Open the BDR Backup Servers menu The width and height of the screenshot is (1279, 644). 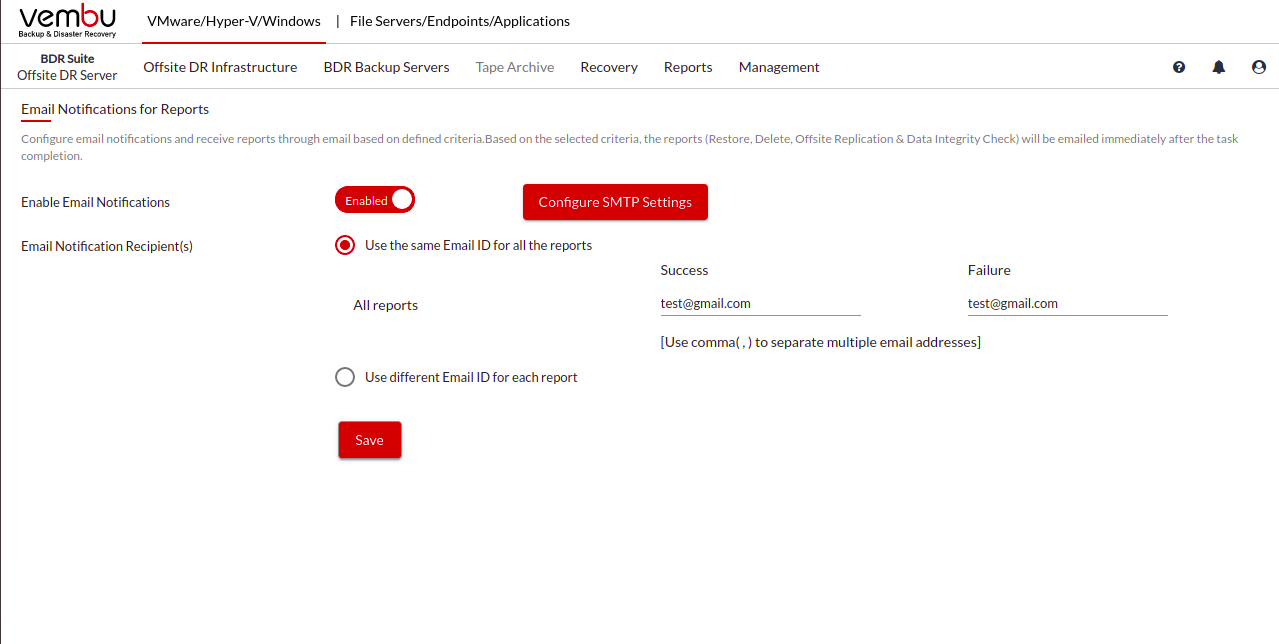tap(386, 67)
